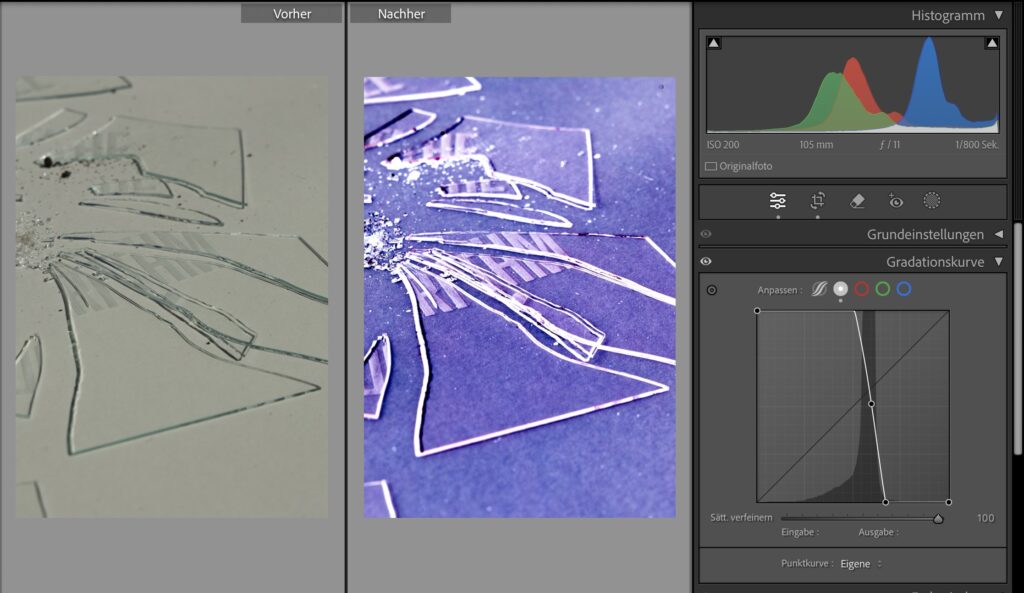
Task: Click the f / 11 aperture text
Action: pos(889,145)
